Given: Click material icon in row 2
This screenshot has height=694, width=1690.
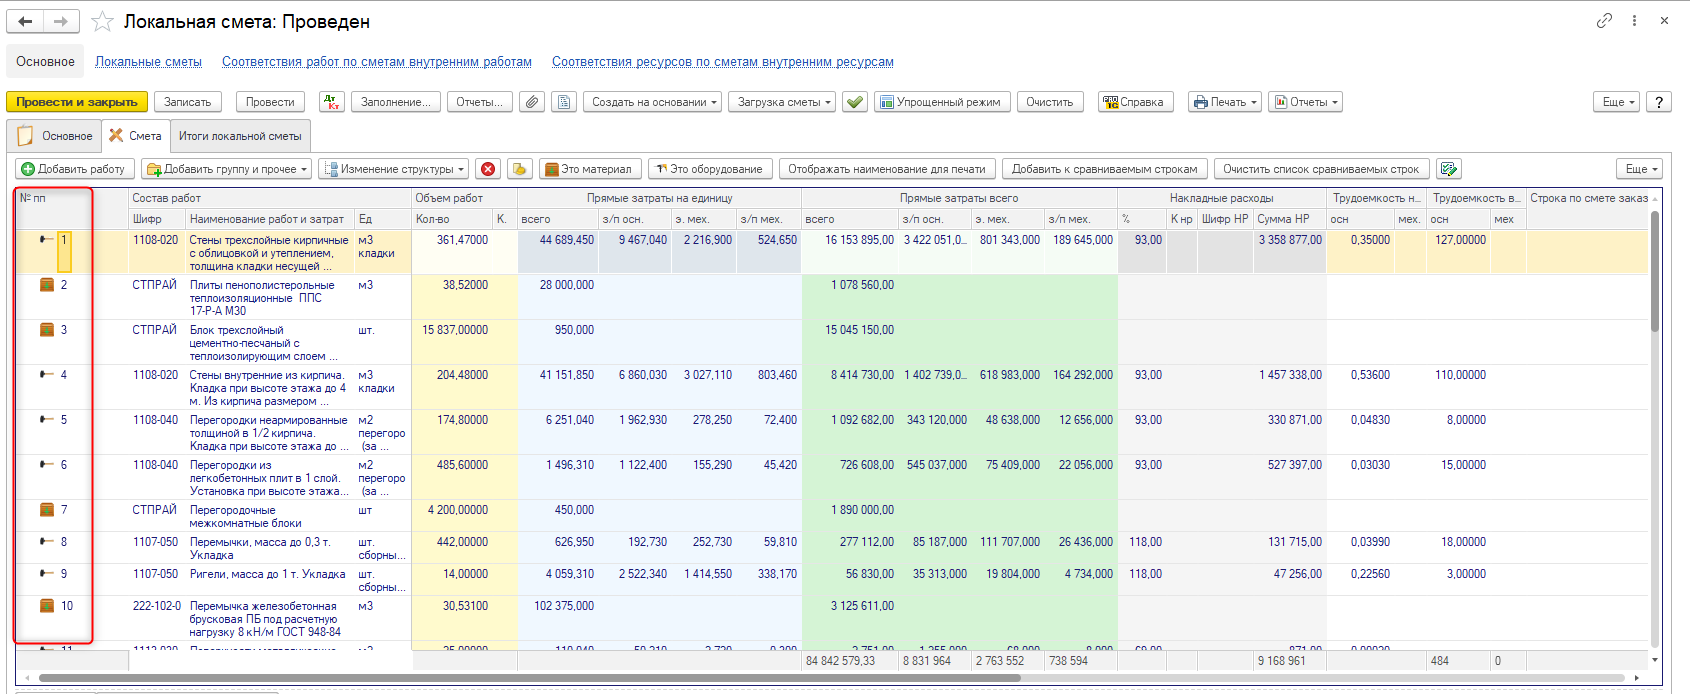Looking at the screenshot, I should (46, 285).
